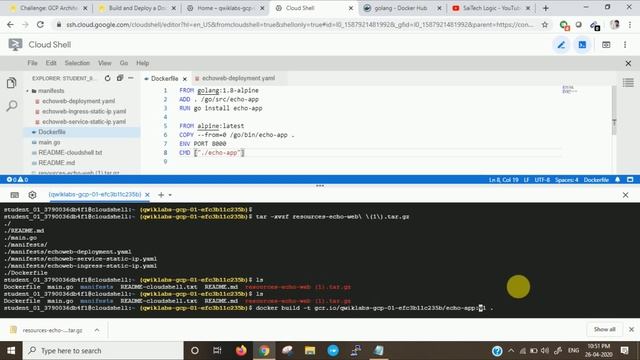Open dropdown arrow next to new terminal plus

point(170,195)
